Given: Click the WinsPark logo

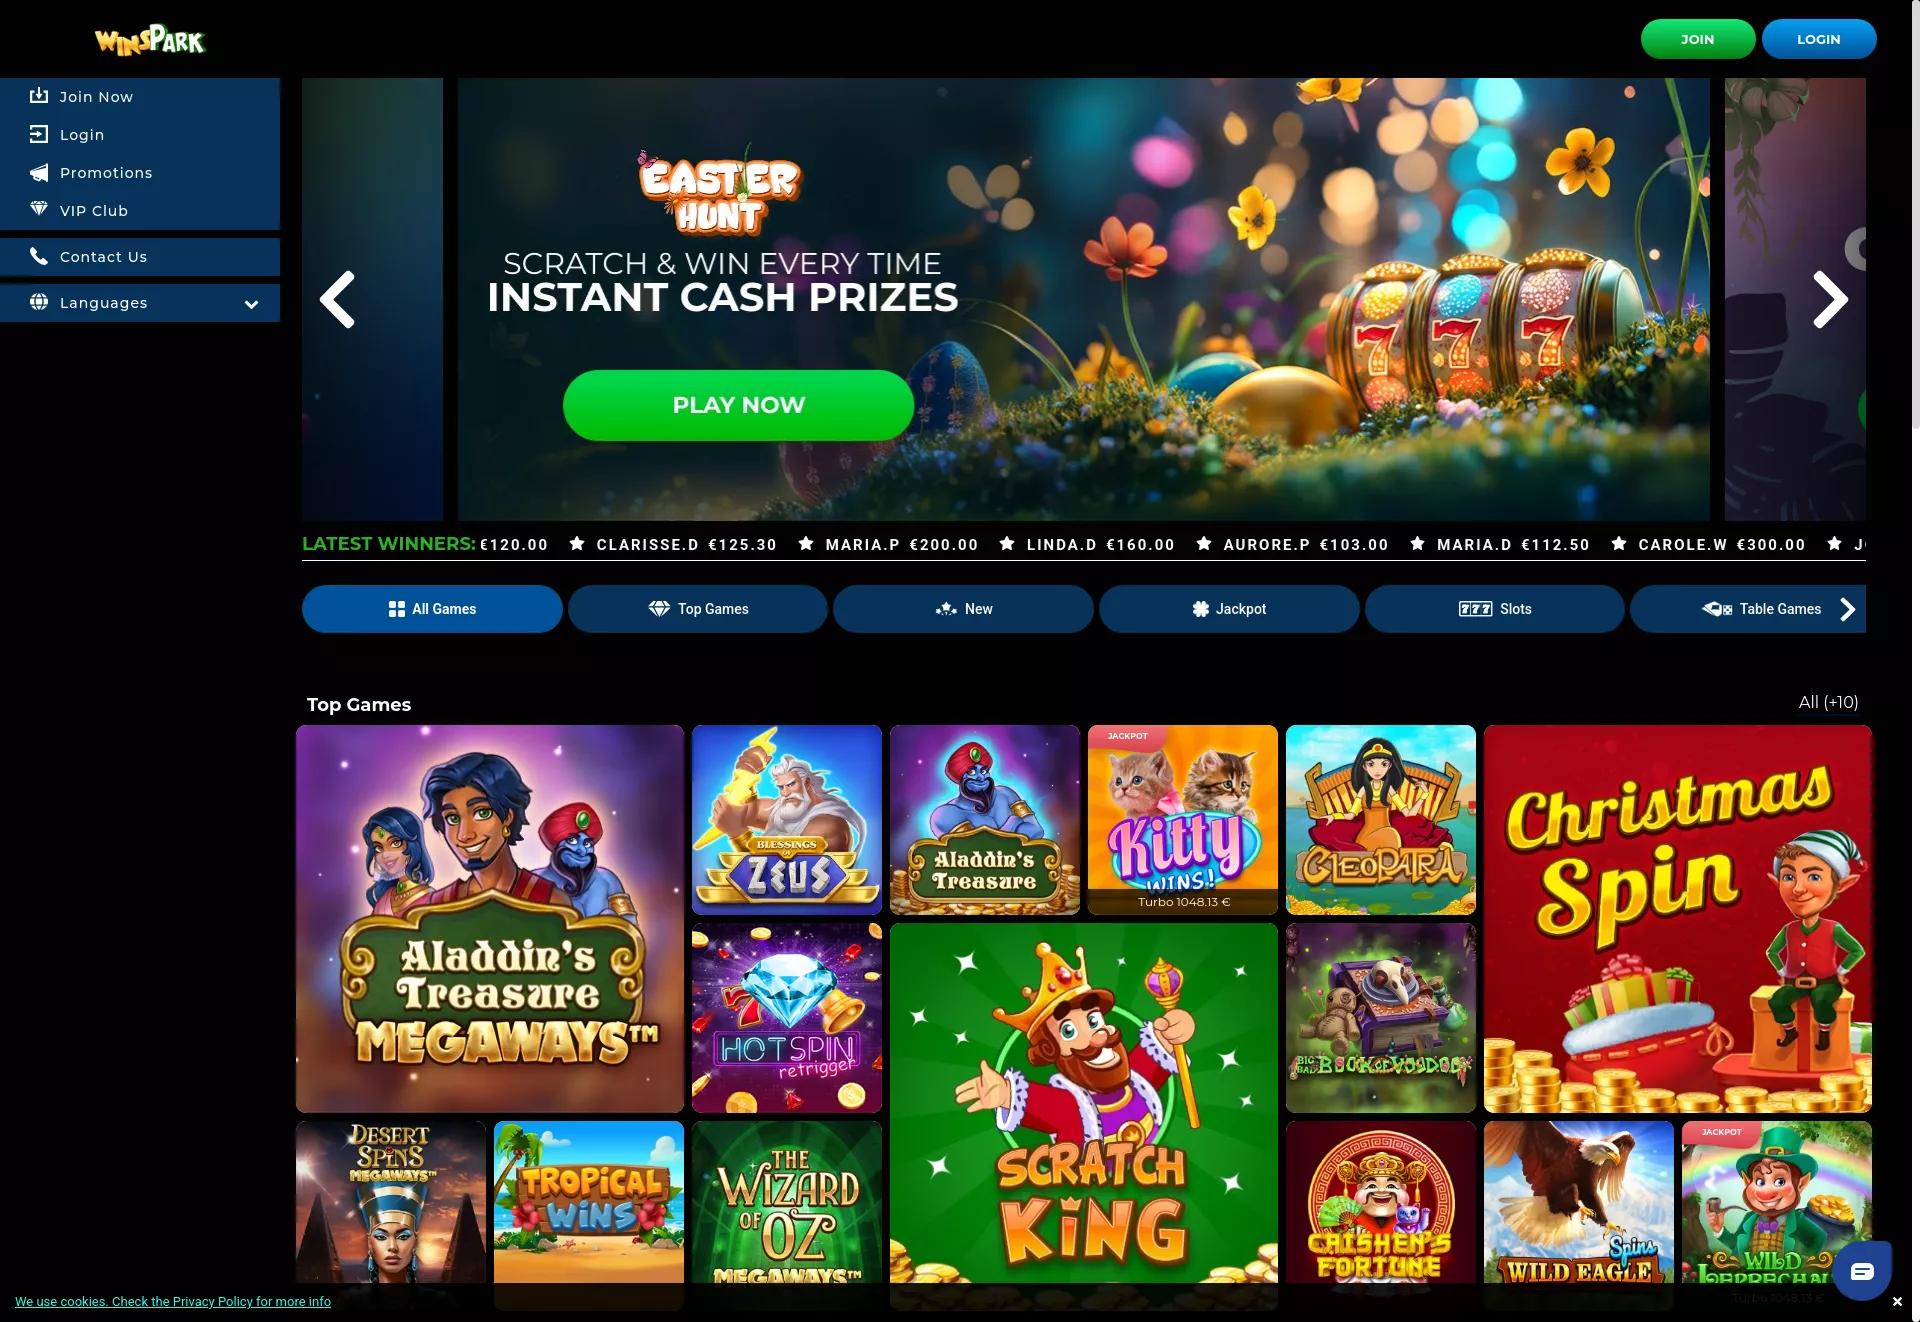Looking at the screenshot, I should pyautogui.click(x=149, y=40).
